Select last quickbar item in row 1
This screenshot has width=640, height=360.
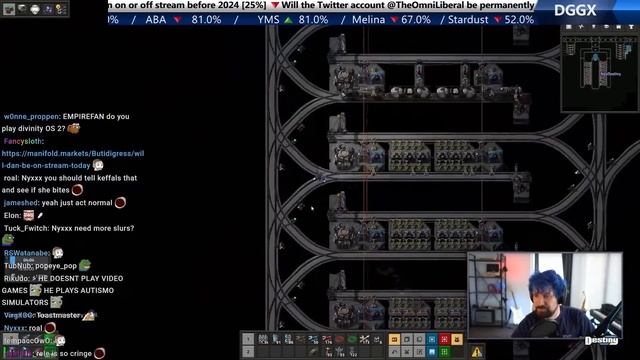coord(378,339)
